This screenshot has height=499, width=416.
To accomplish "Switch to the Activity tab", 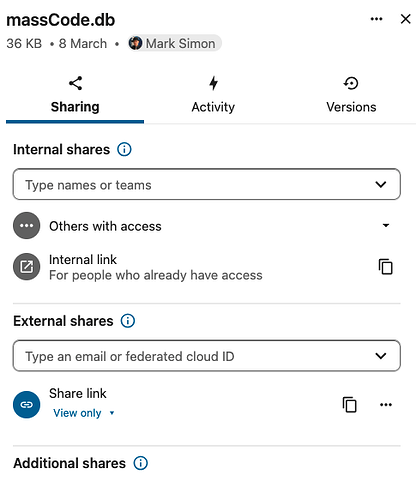I will click(213, 95).
